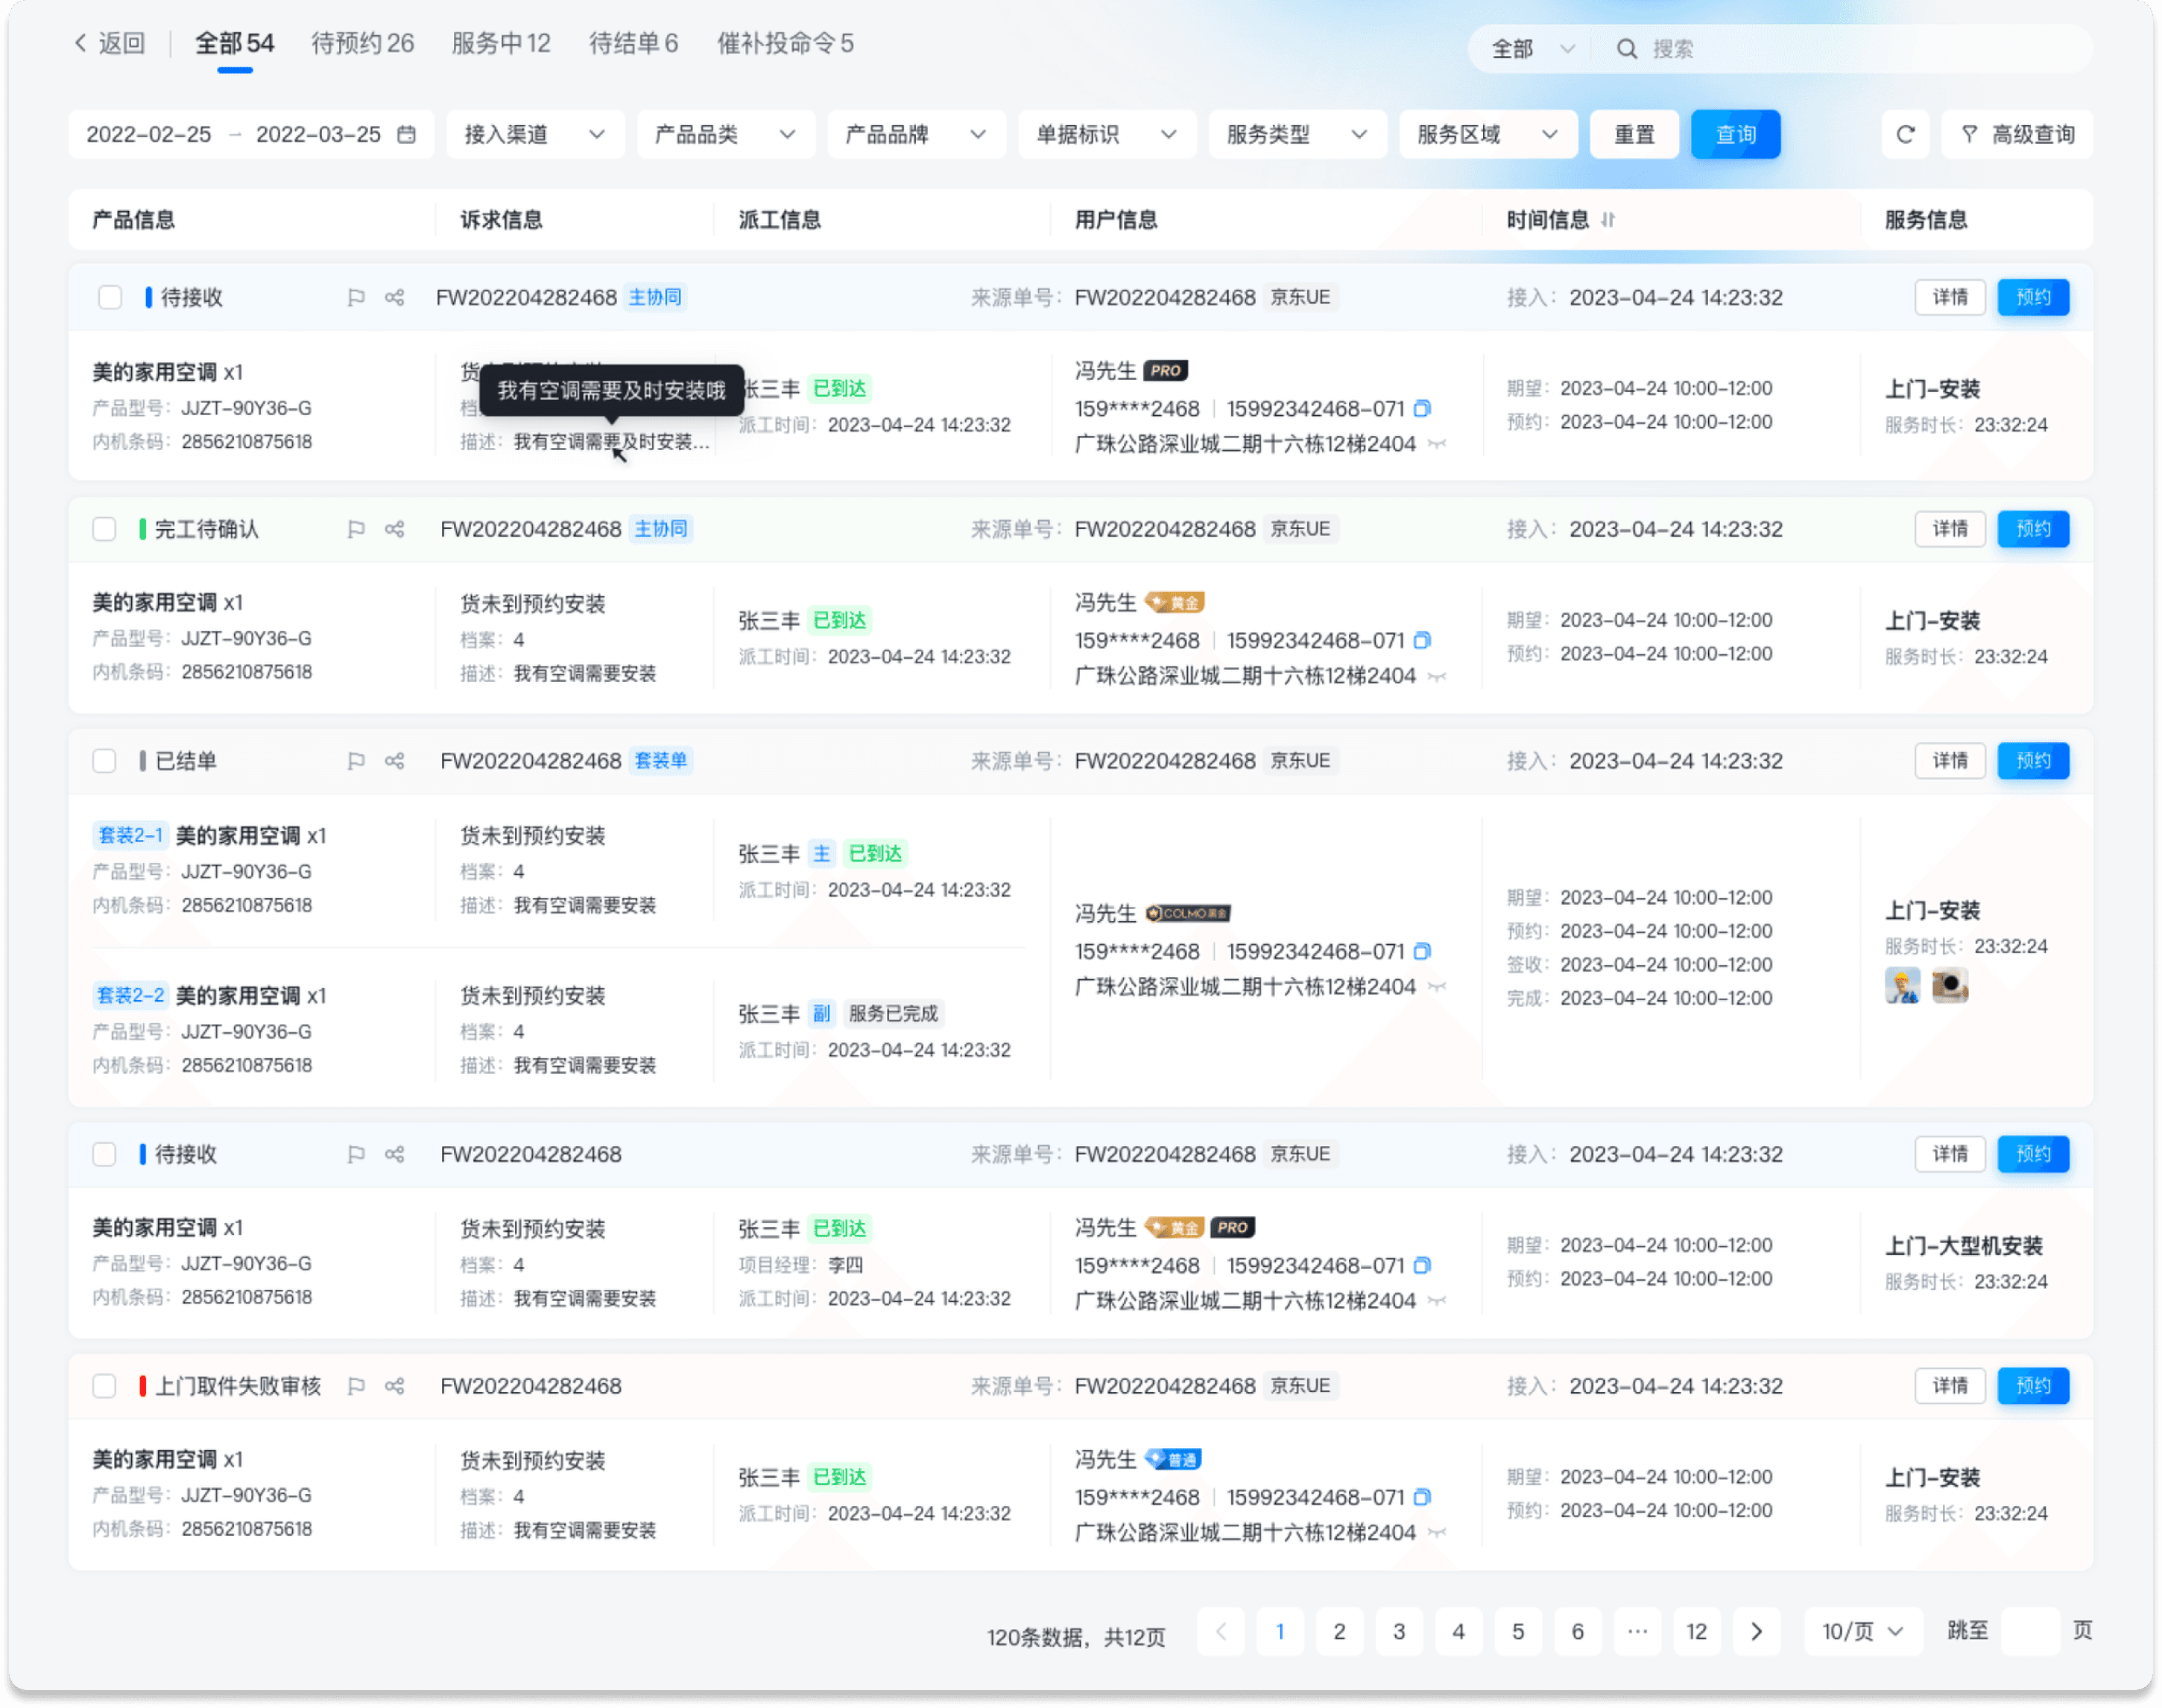Copy the phone number in the first order
The image size is (2162, 1708).
pos(1422,409)
